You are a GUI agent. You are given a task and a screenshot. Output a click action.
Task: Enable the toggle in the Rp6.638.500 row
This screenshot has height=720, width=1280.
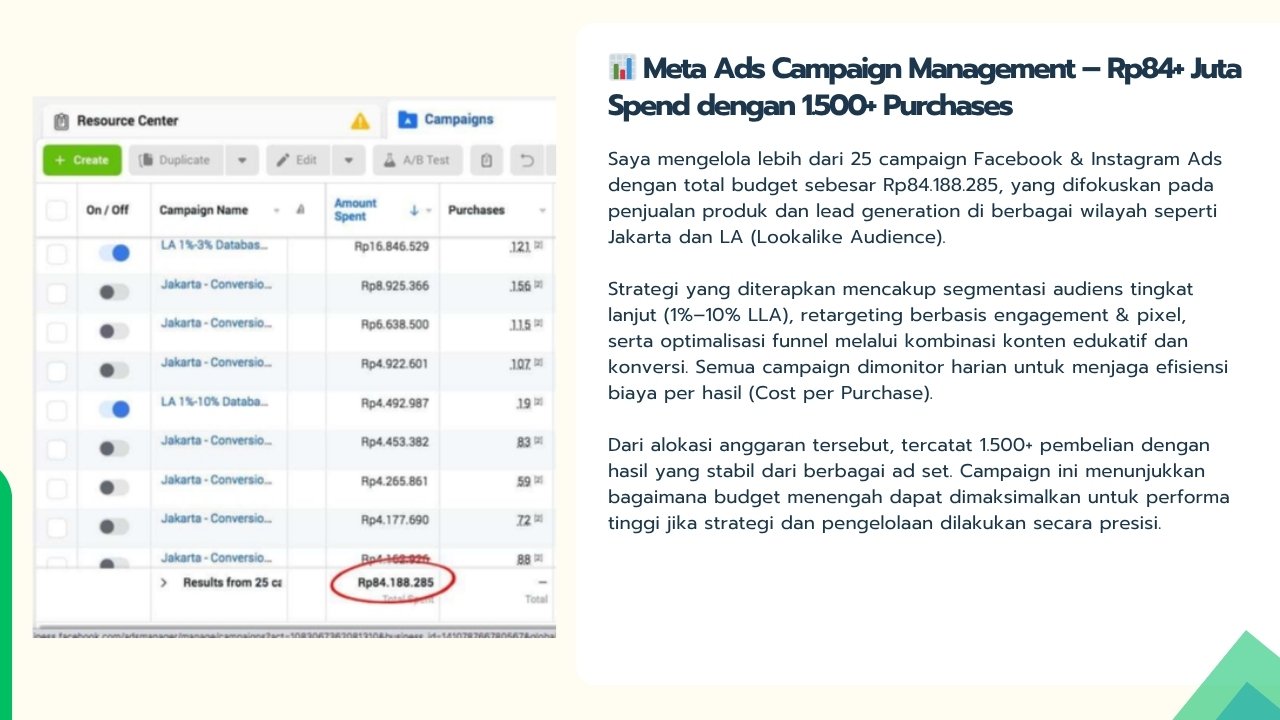[x=114, y=331]
